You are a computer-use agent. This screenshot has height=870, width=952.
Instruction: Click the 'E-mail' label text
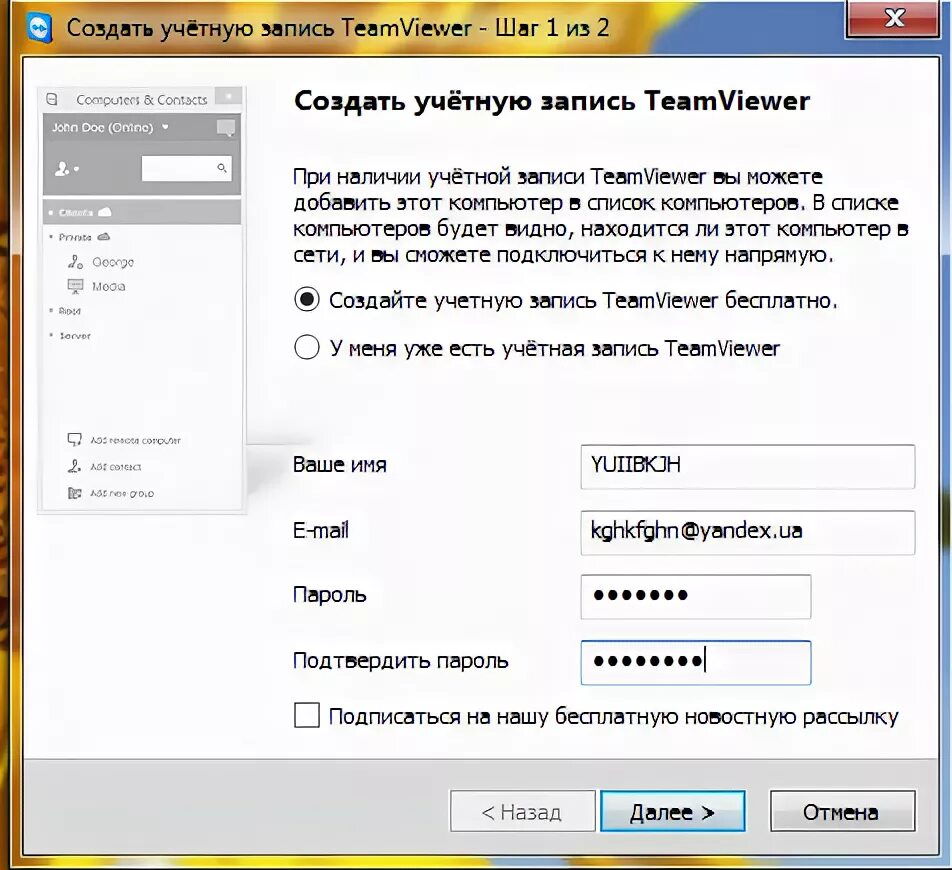(x=321, y=531)
